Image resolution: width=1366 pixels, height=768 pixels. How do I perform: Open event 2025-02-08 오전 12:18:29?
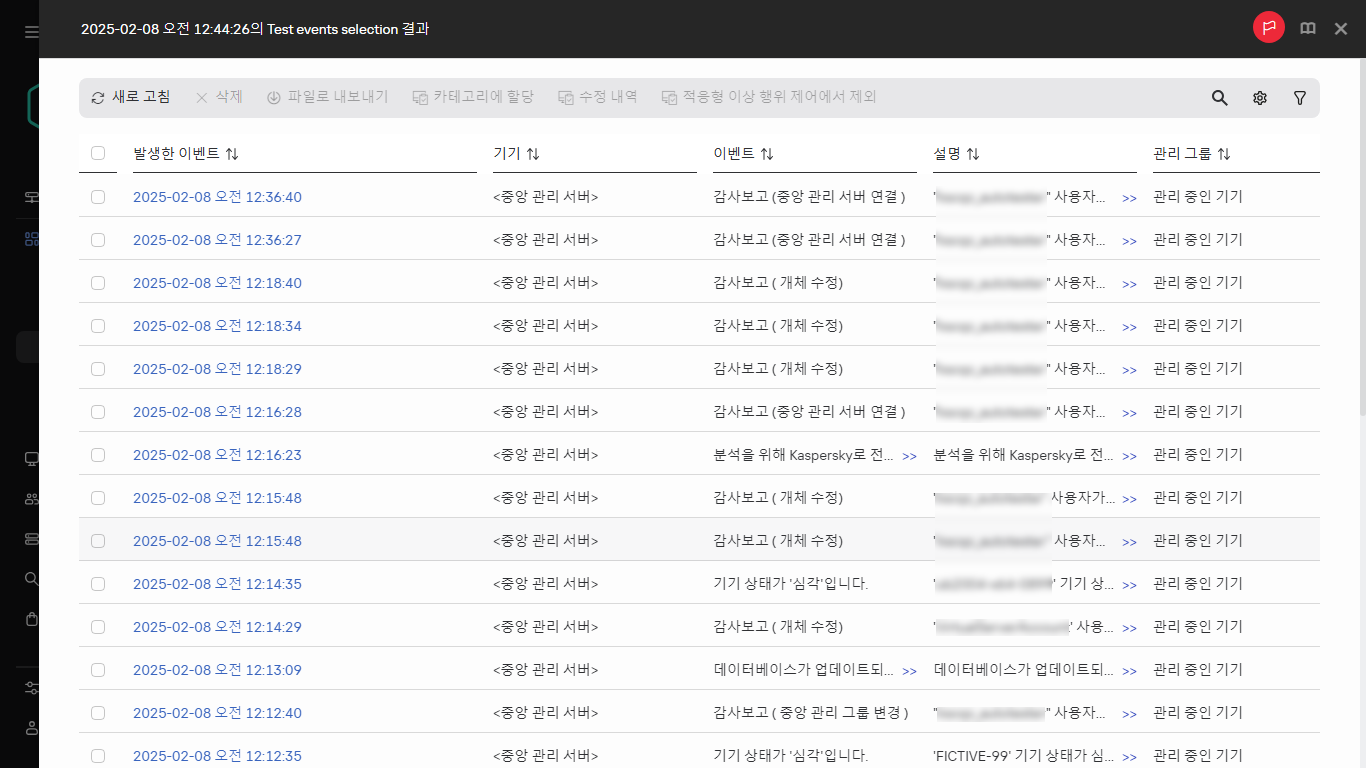pyautogui.click(x=217, y=369)
